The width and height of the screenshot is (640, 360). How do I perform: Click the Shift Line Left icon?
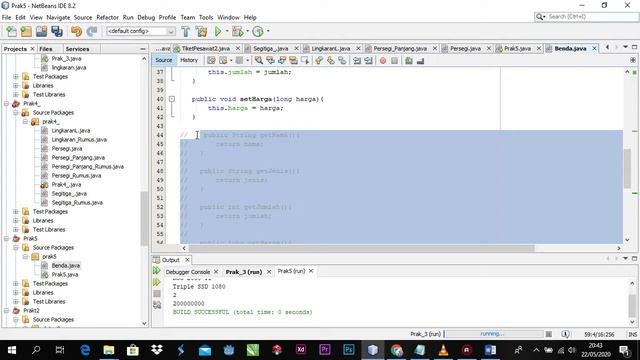point(357,60)
